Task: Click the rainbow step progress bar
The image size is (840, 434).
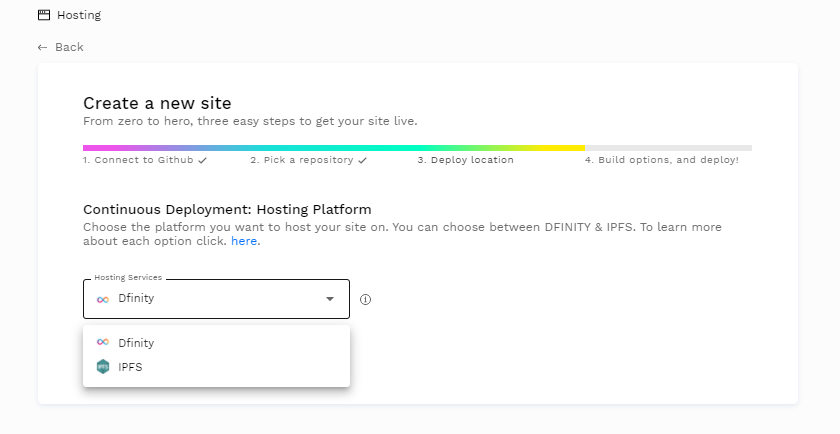Action: tap(334, 148)
